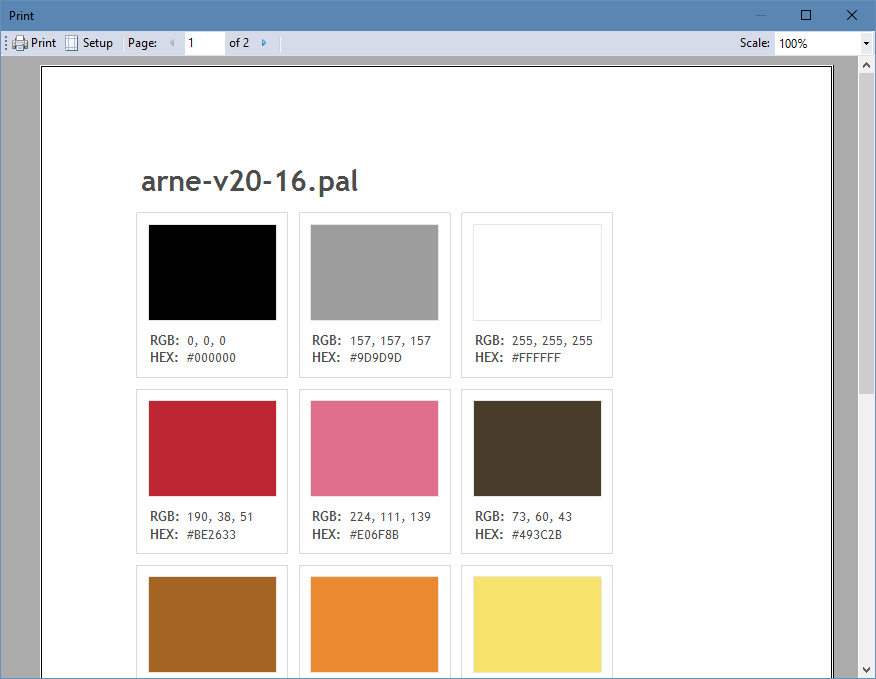This screenshot has height=679, width=876.
Task: Click text 'RGB: 255, 255, 255'
Action: click(x=534, y=340)
